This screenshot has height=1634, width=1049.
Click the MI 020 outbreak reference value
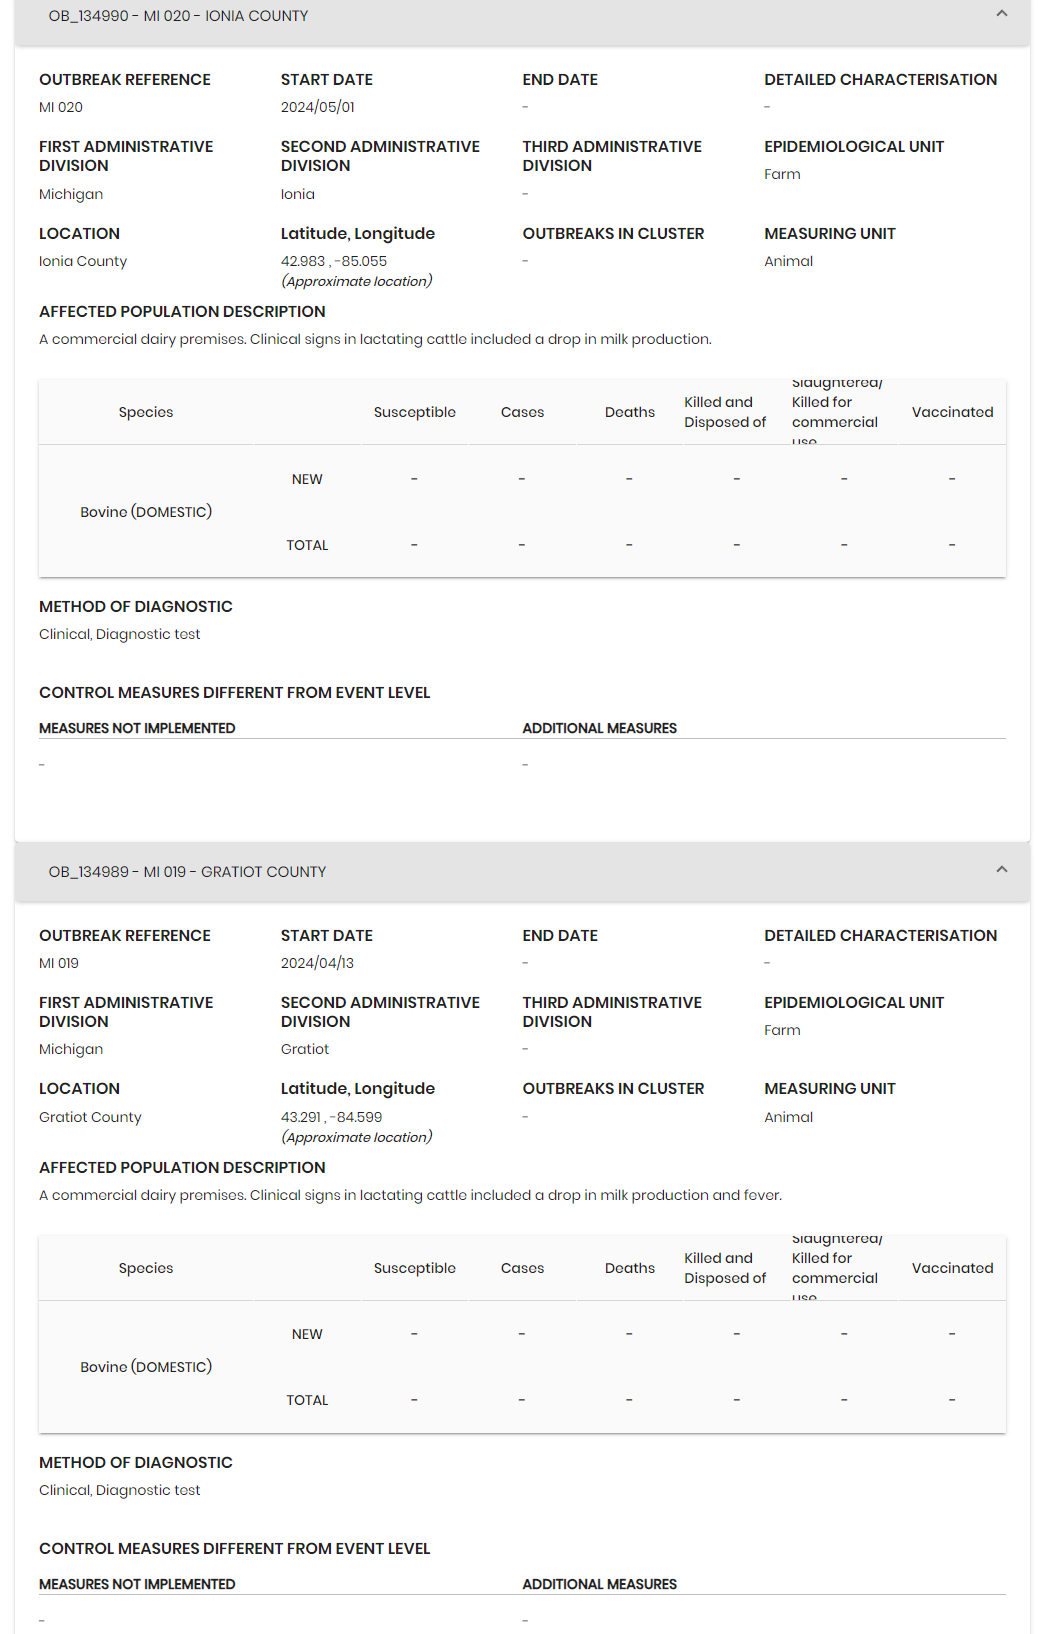click(x=61, y=107)
